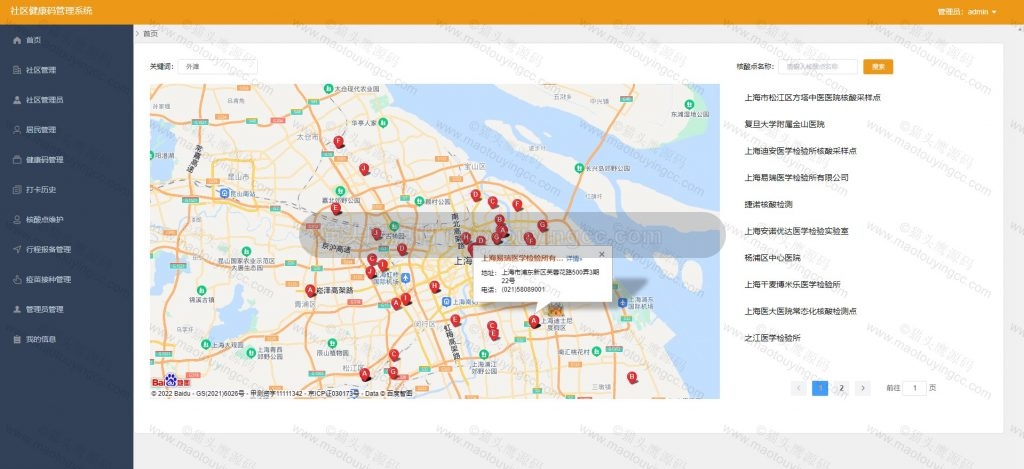The image size is (1024, 469).
Task: Click the 昆山南站 train station icon
Action: 224,193
